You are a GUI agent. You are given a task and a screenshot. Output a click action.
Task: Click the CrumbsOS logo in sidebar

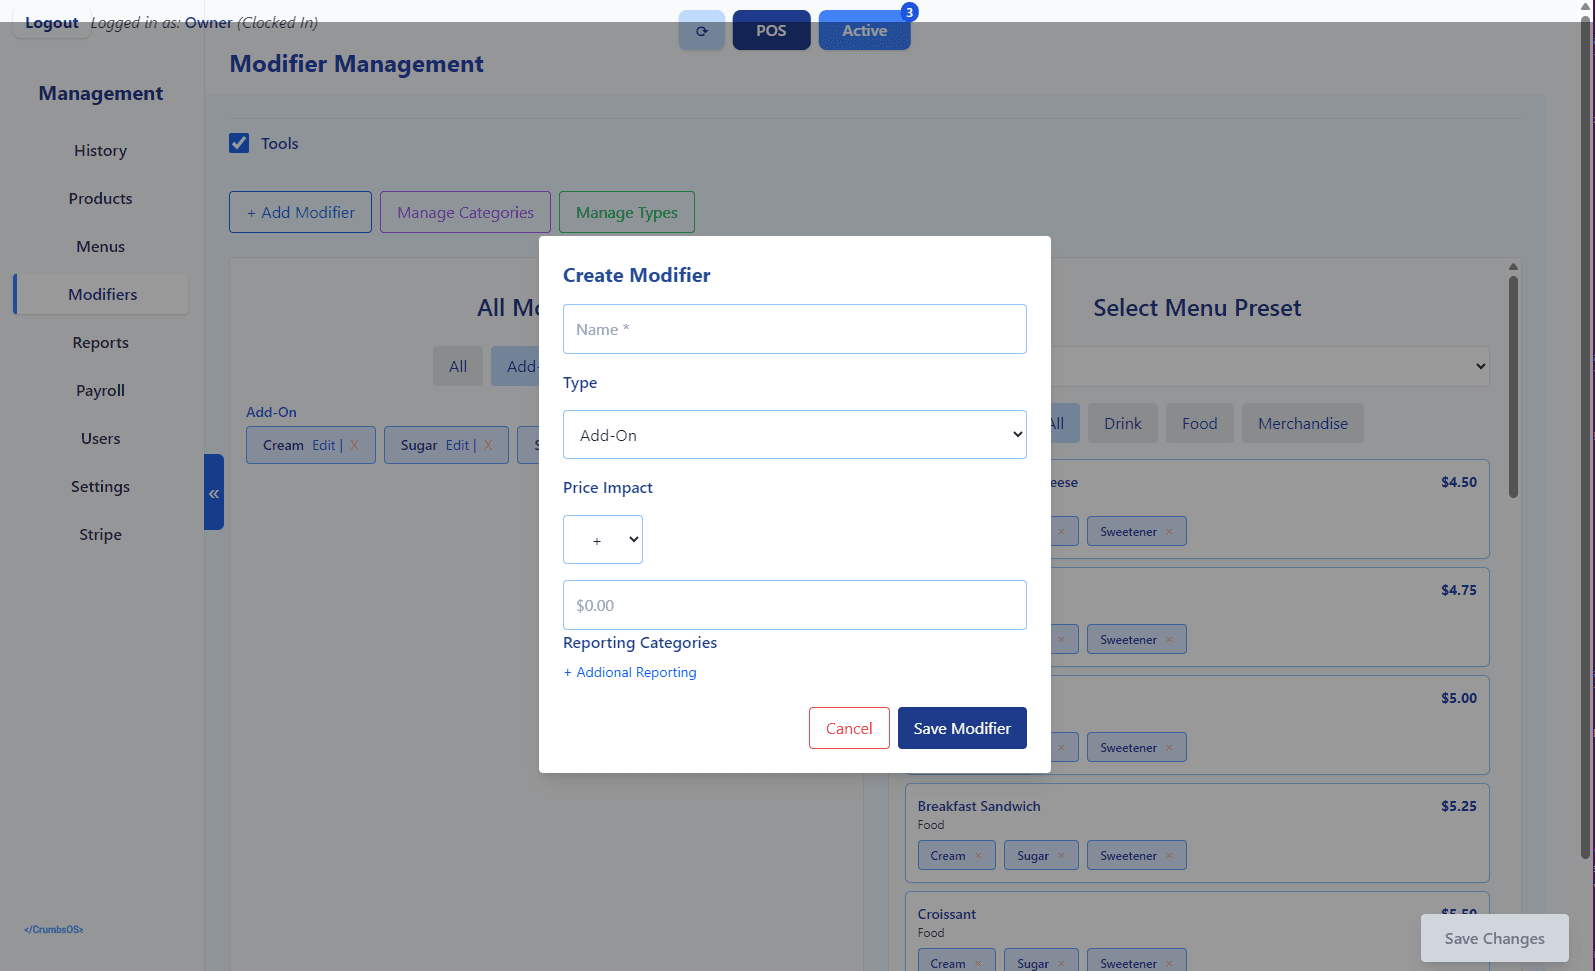coord(54,930)
